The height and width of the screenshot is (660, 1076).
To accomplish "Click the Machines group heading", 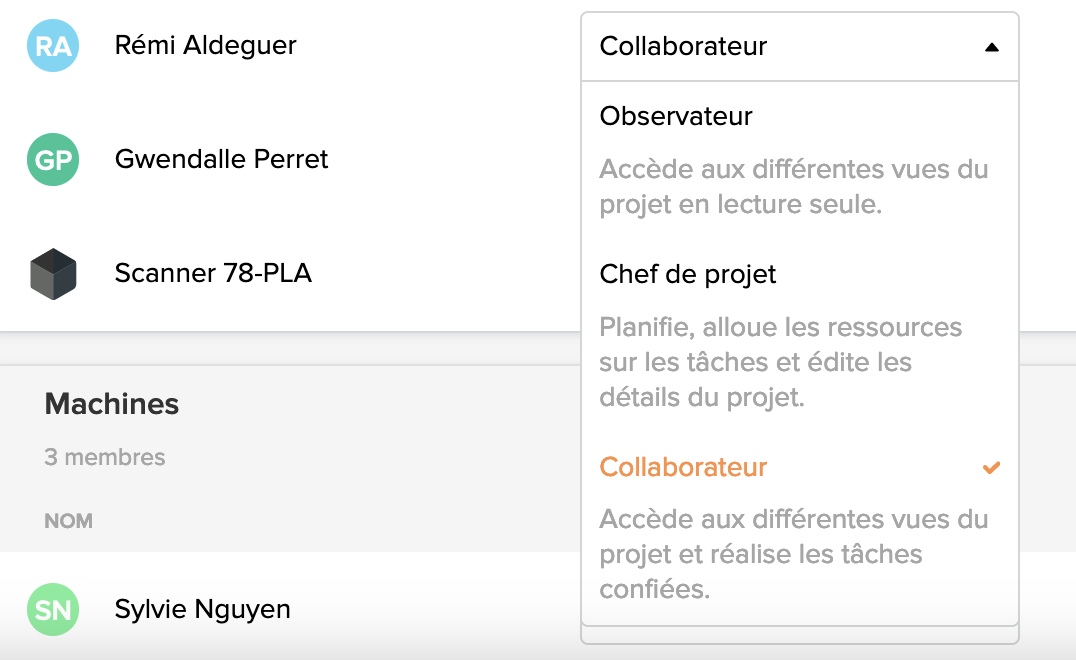I will coord(112,404).
